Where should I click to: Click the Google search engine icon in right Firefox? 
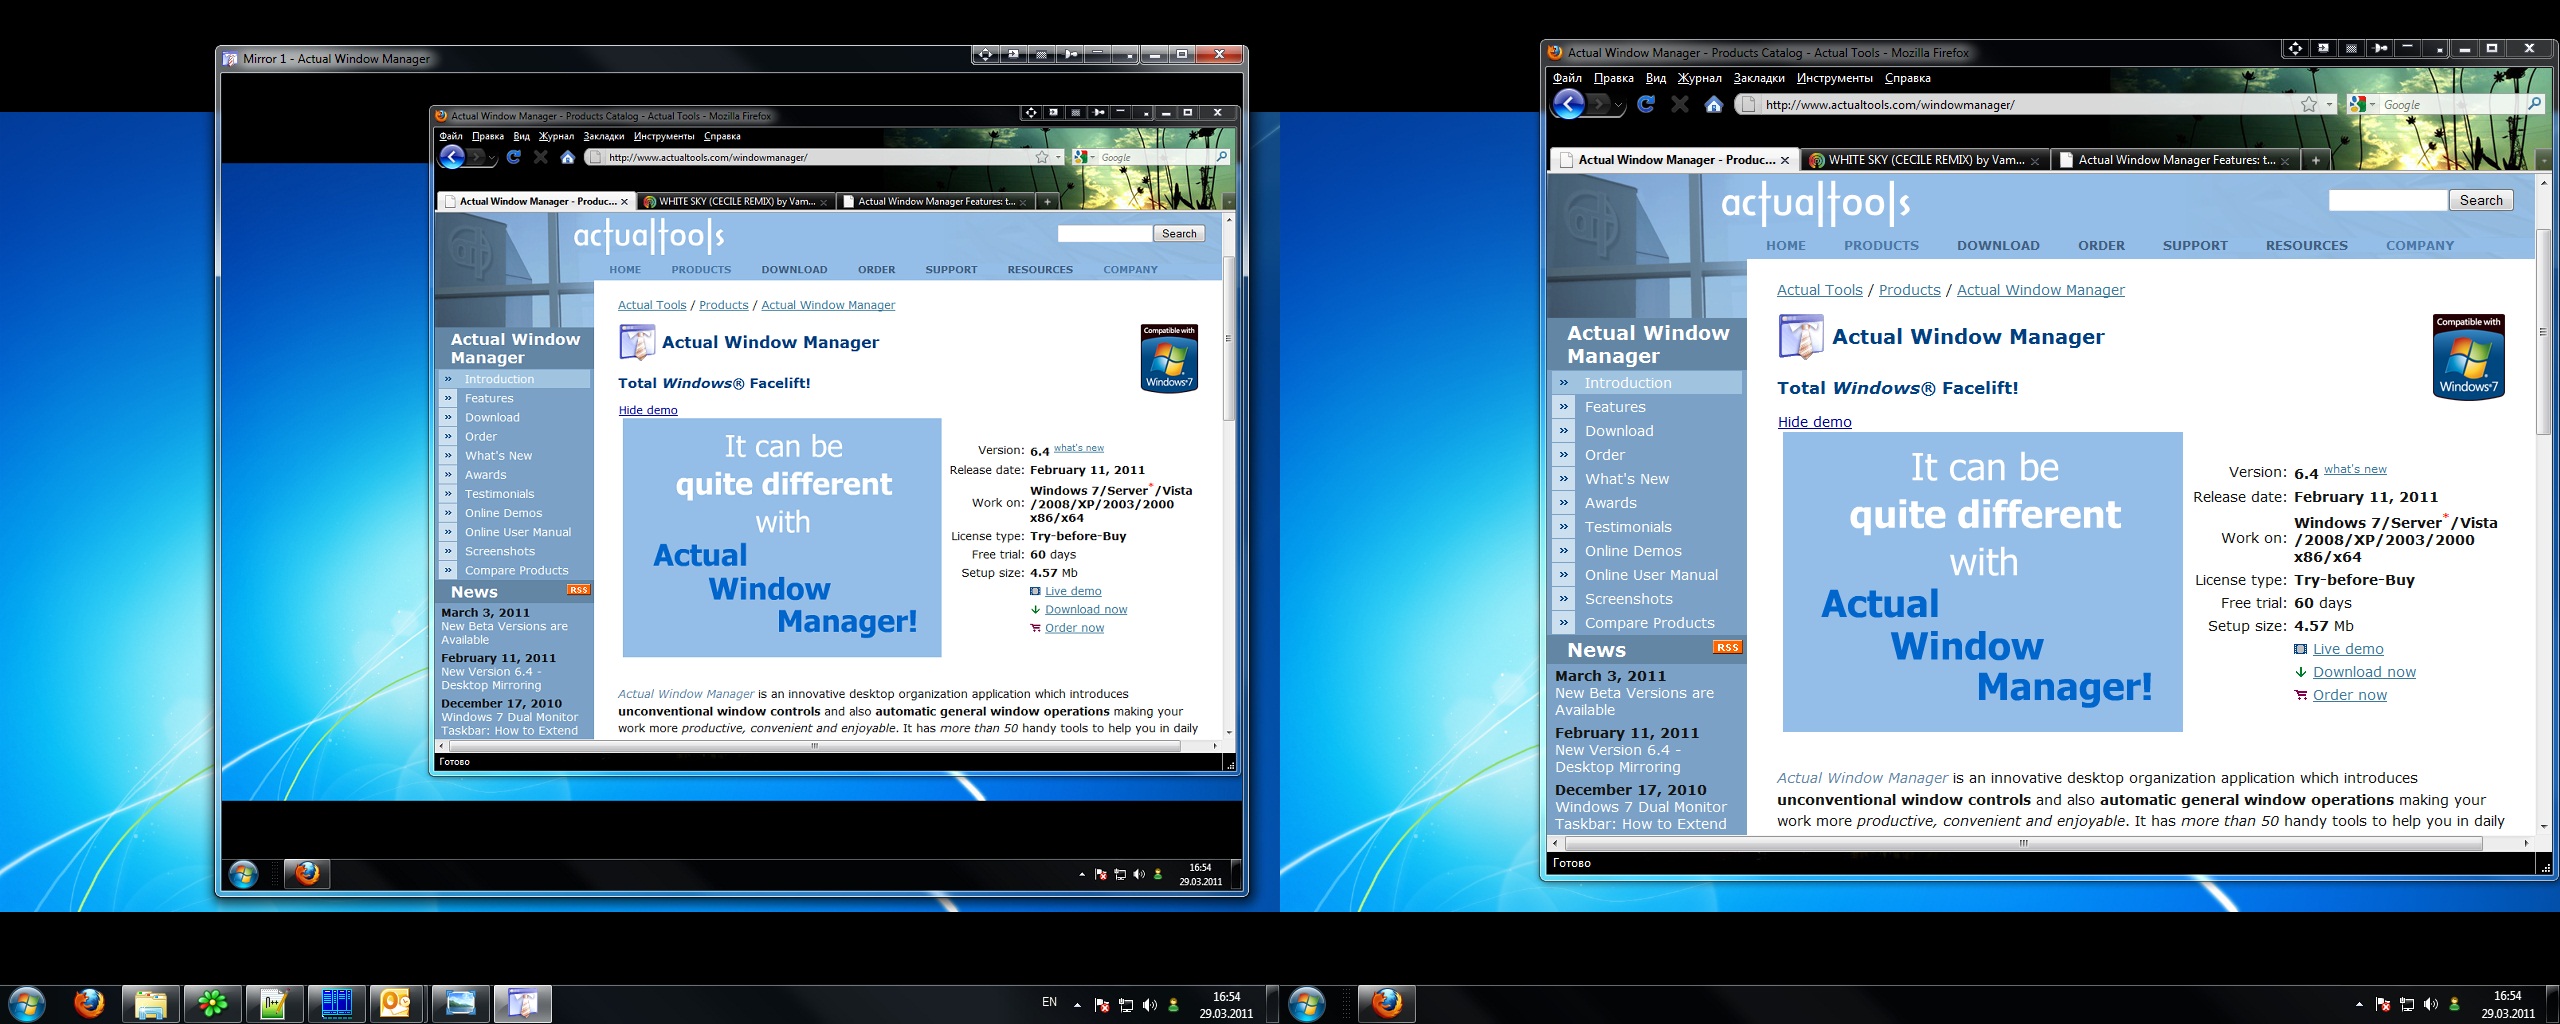tap(2357, 104)
